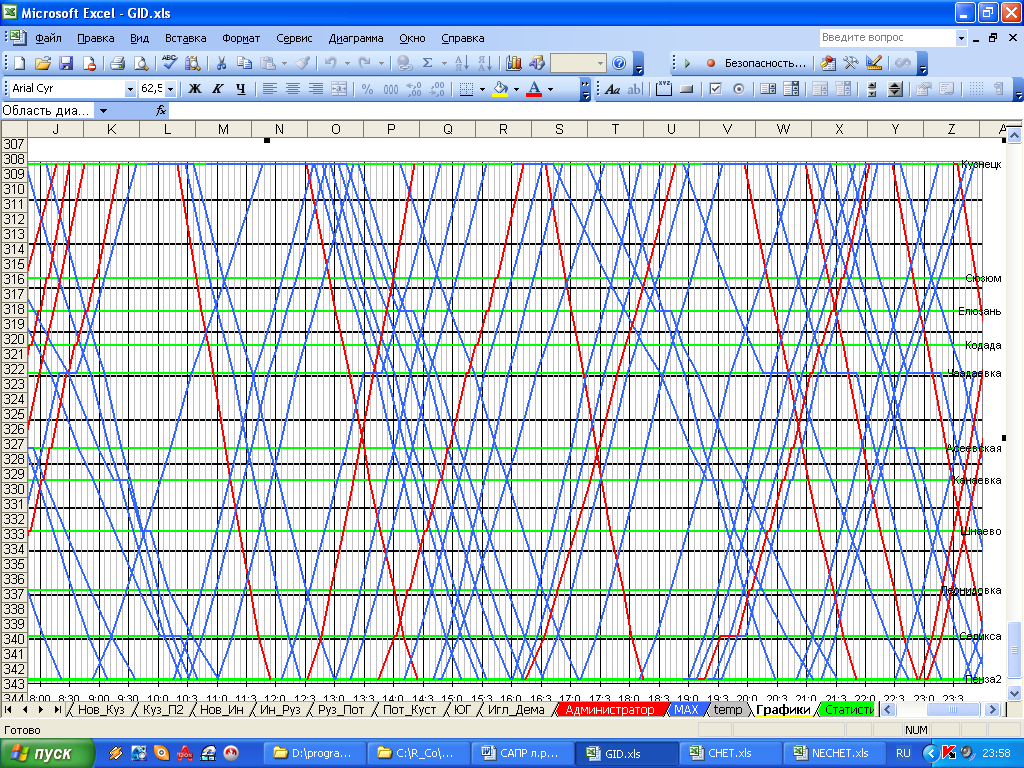Run macro (green play icon)
This screenshot has height=768, width=1024.
click(687, 63)
